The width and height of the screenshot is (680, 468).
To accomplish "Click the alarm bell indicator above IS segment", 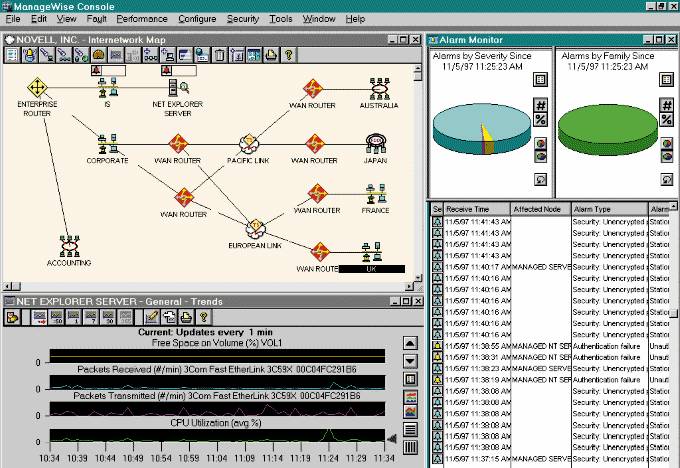I will click(96, 70).
